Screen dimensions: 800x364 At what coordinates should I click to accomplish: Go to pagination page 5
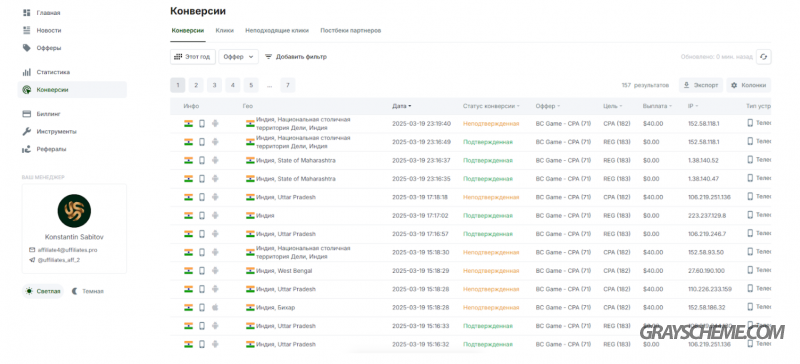pos(251,85)
